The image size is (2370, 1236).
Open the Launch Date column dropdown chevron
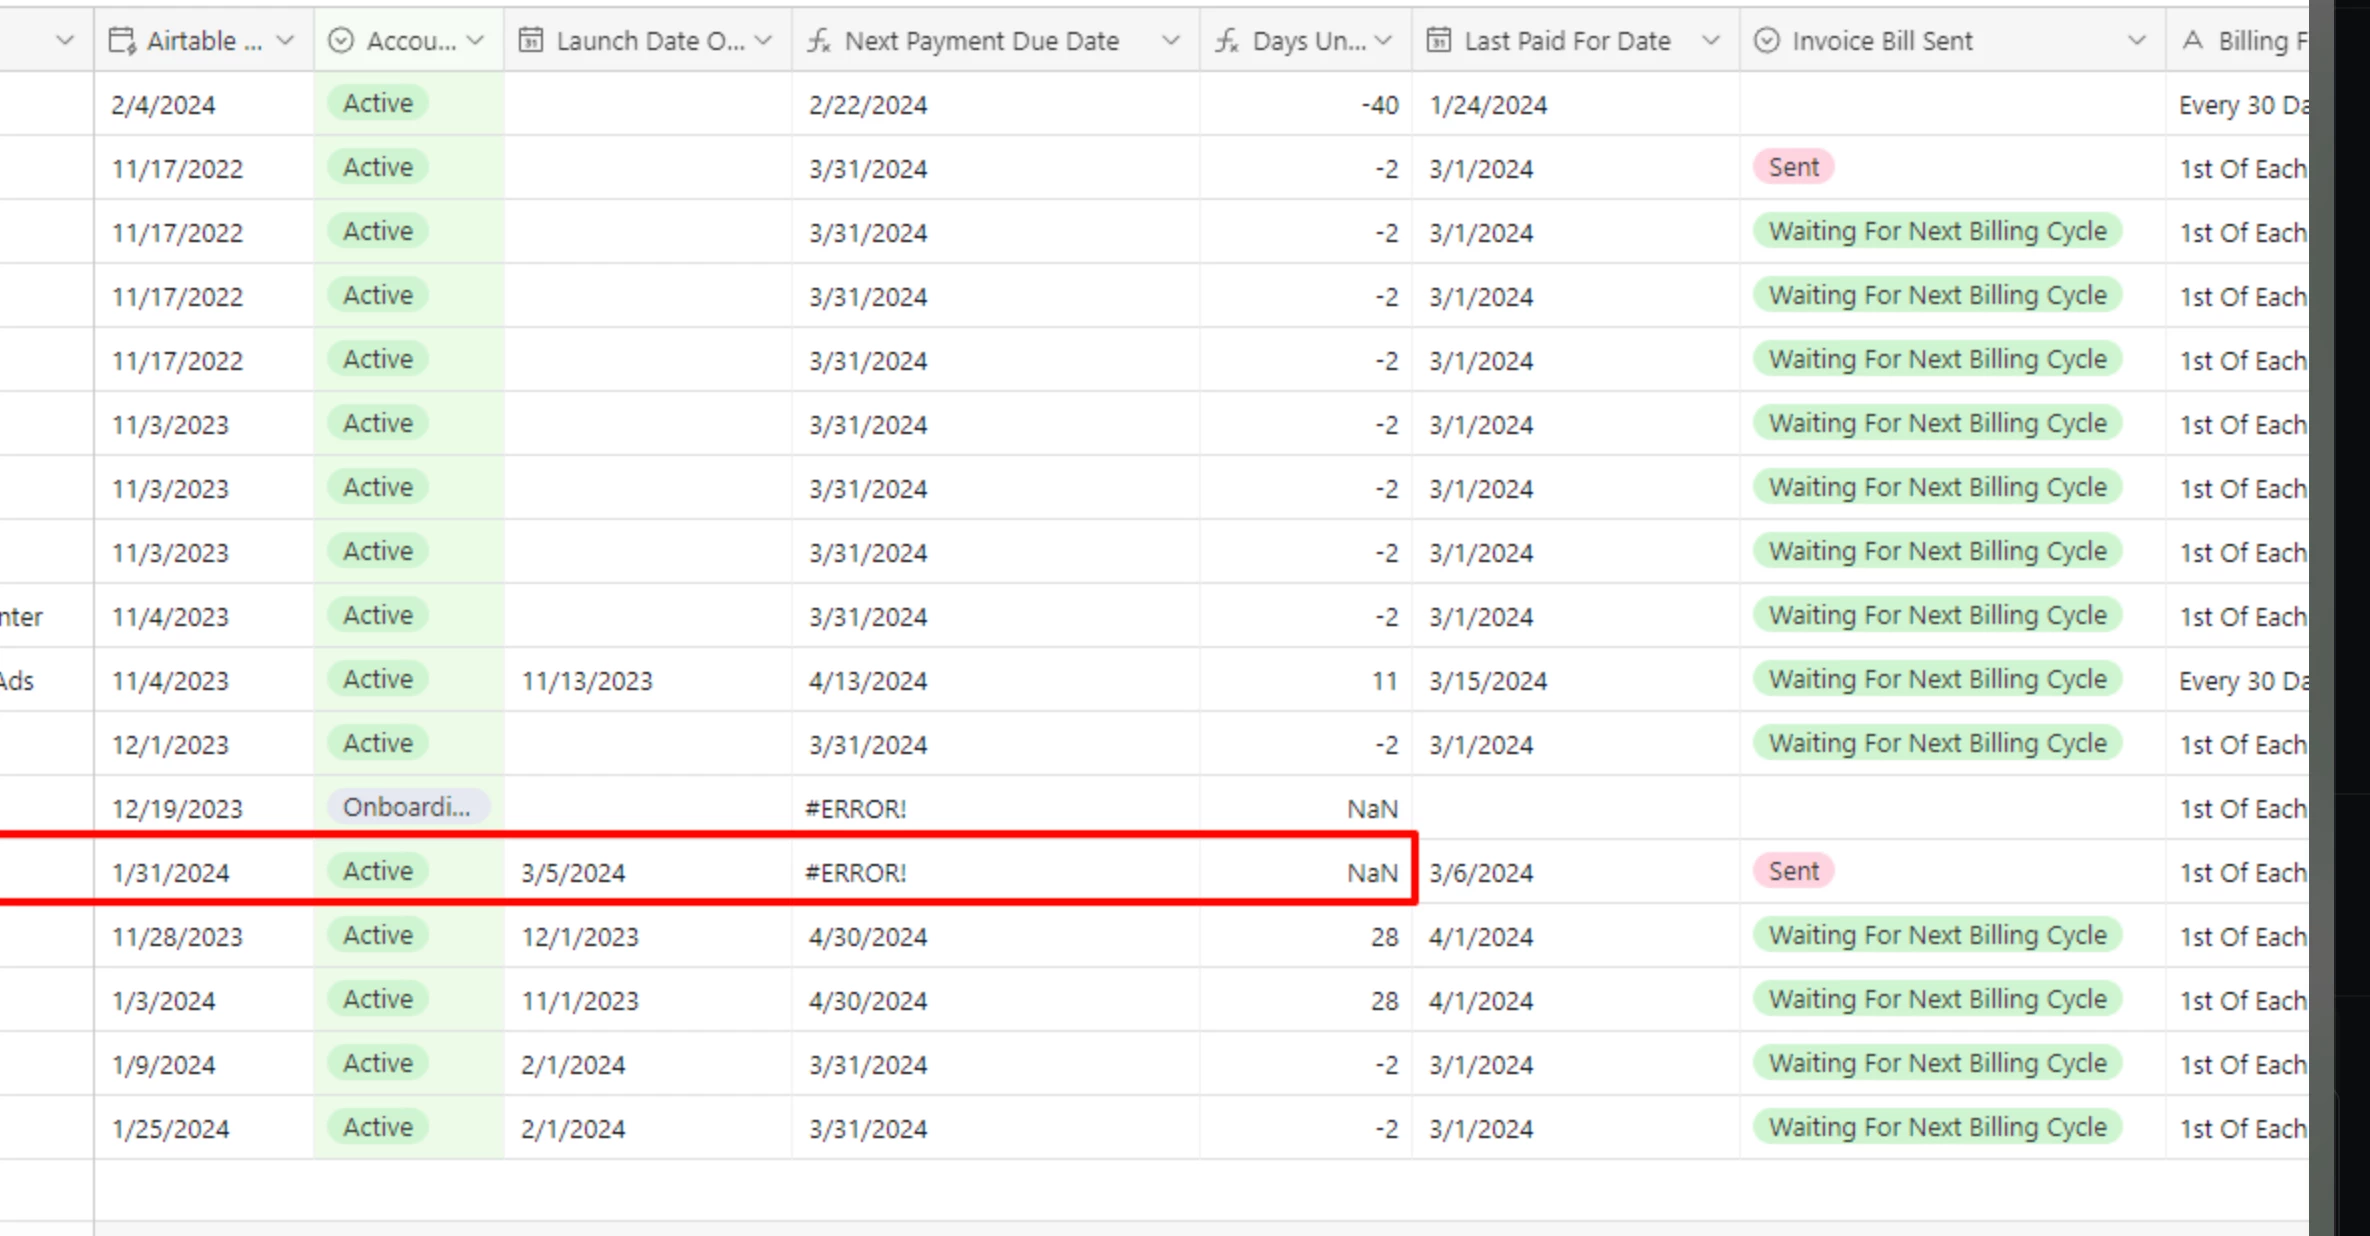[764, 41]
